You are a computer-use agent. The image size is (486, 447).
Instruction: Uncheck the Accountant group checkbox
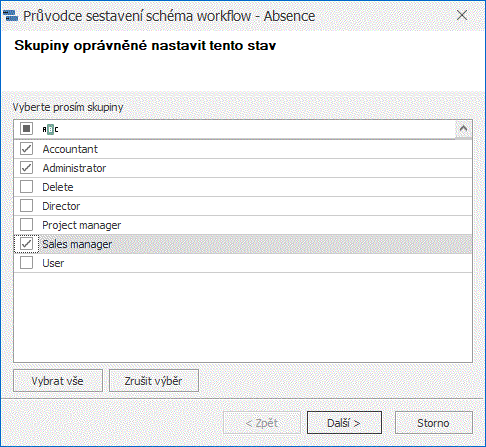tap(26, 149)
